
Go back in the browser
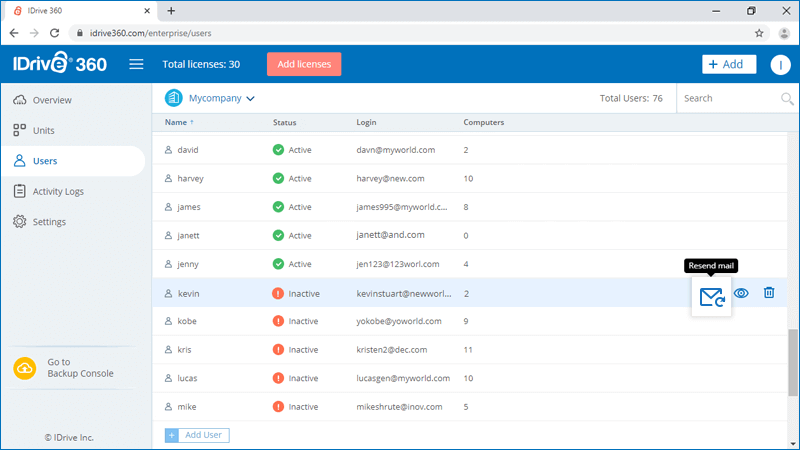click(14, 33)
